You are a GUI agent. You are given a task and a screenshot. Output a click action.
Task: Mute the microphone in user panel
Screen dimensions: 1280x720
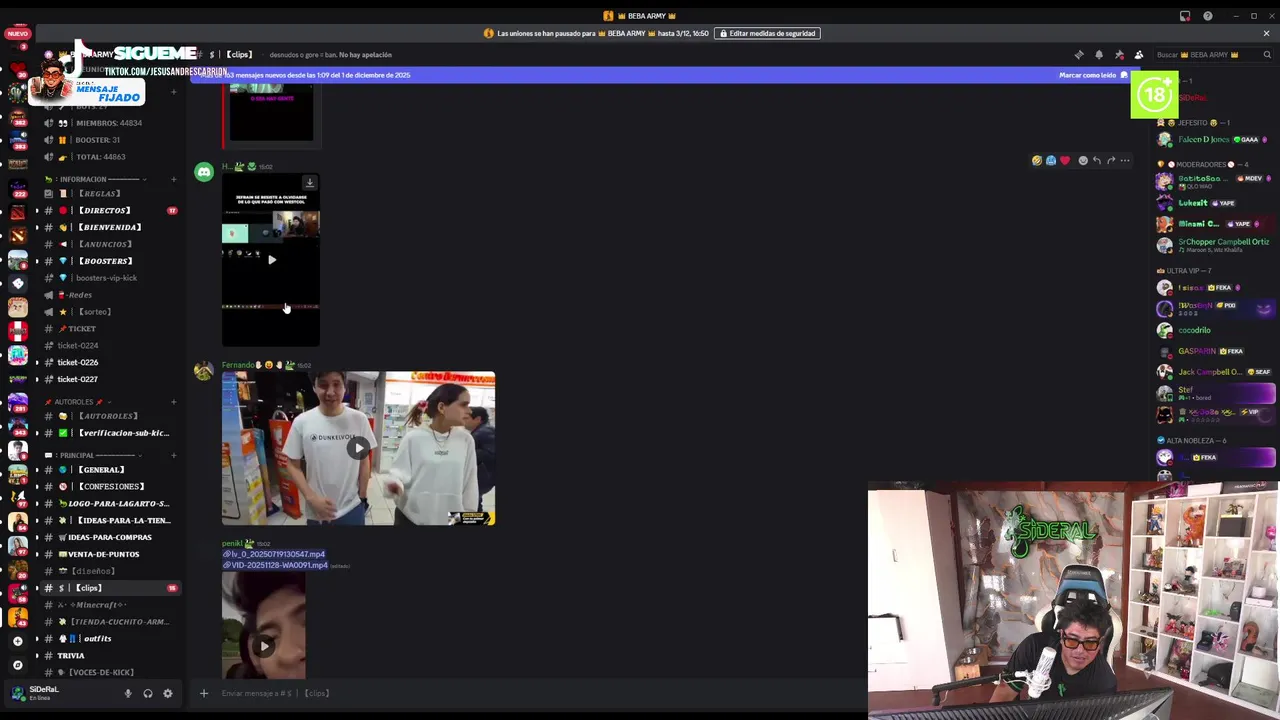128,693
